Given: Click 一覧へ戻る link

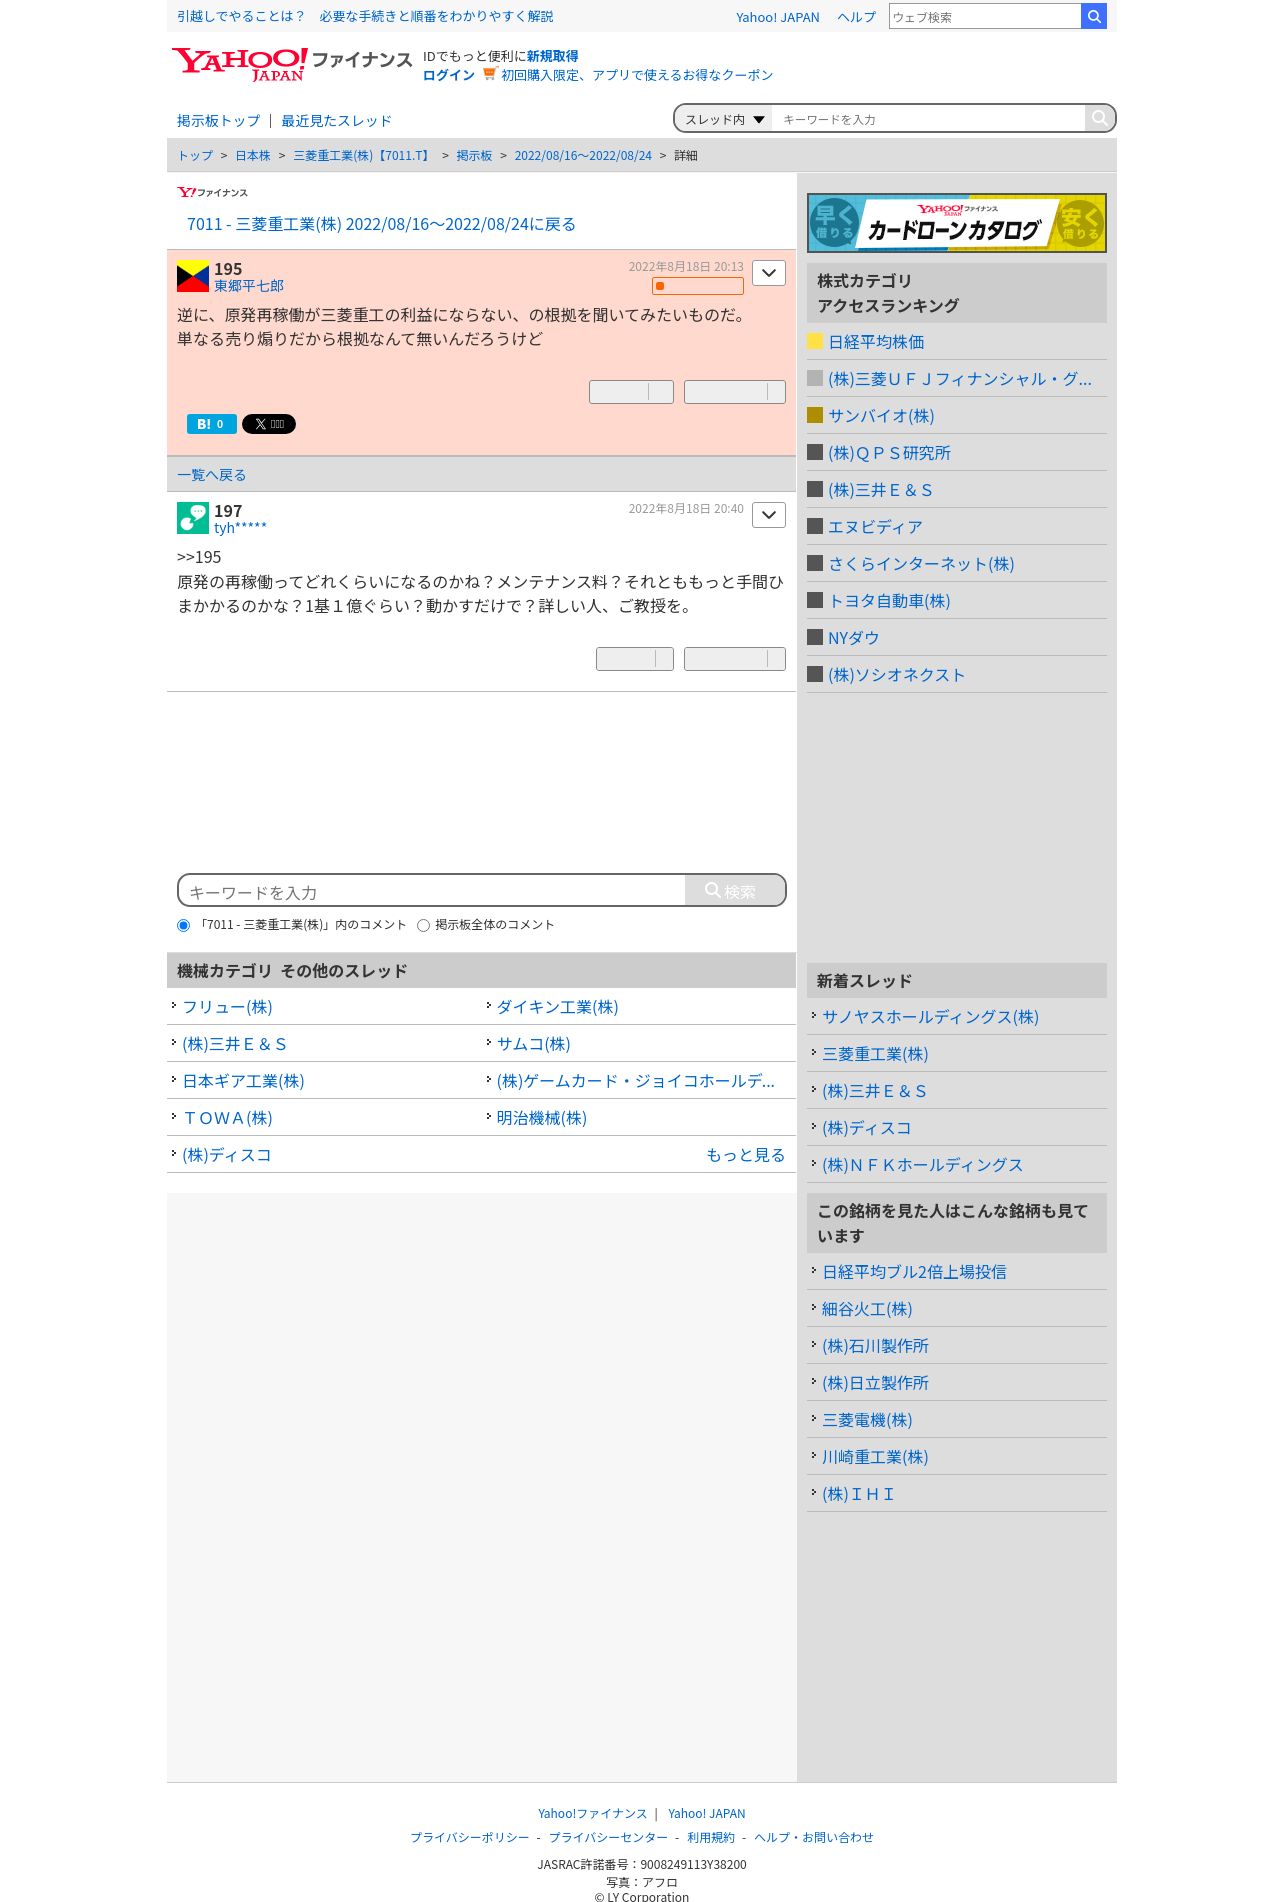Looking at the screenshot, I should [x=211, y=475].
